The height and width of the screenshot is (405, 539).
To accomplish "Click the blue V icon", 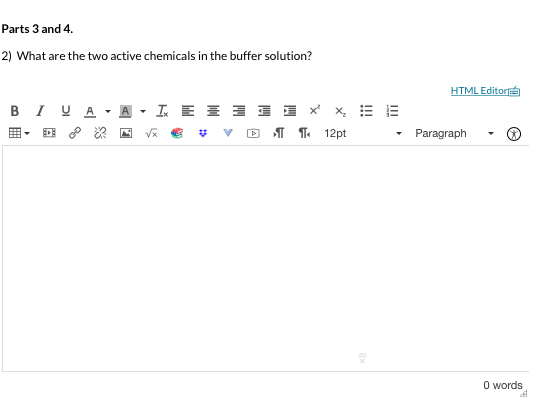I will click(228, 133).
